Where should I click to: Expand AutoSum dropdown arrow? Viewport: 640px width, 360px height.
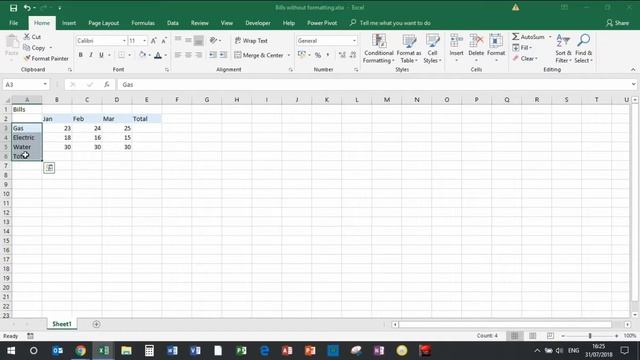(x=550, y=37)
